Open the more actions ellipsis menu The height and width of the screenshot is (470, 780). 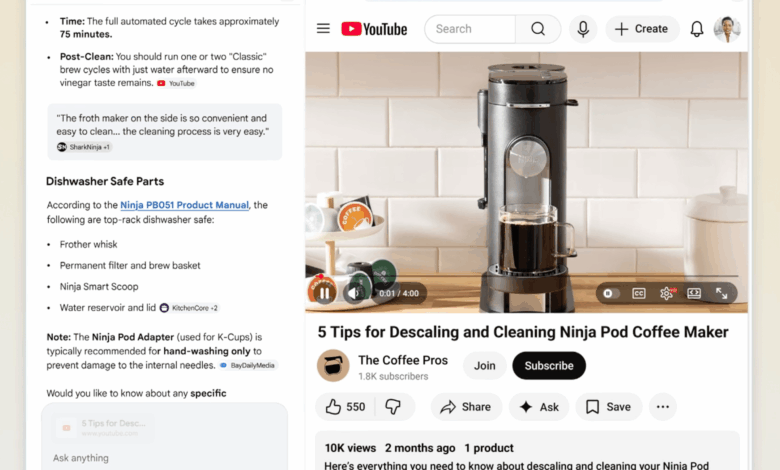[663, 407]
